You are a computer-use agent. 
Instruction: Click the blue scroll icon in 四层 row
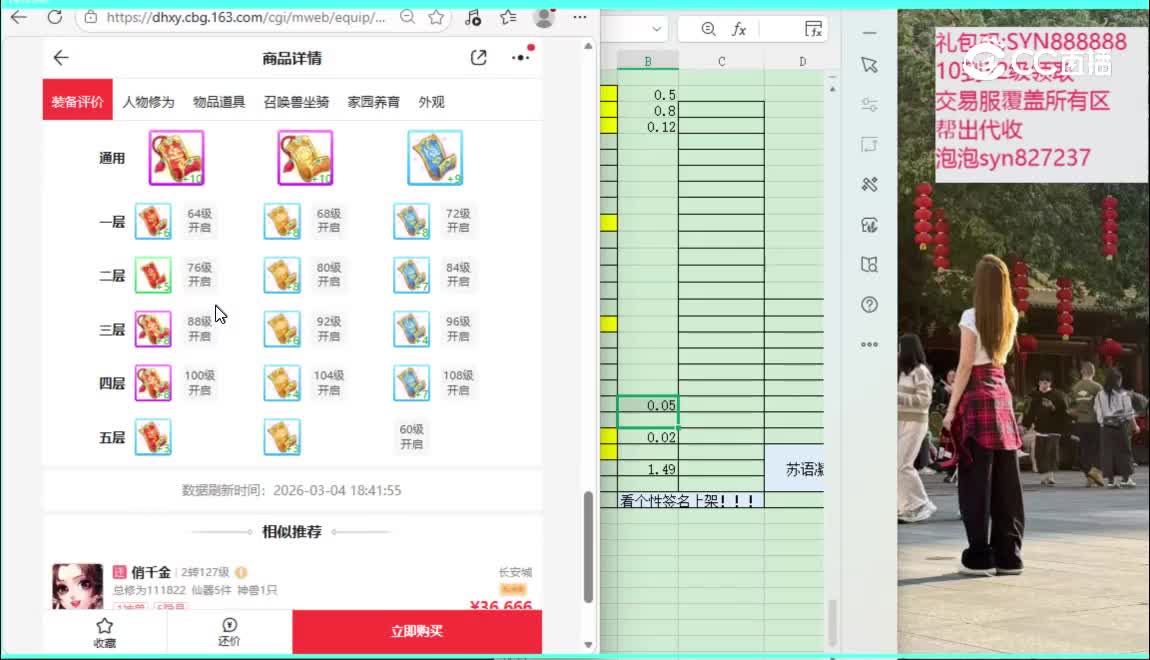(x=411, y=383)
